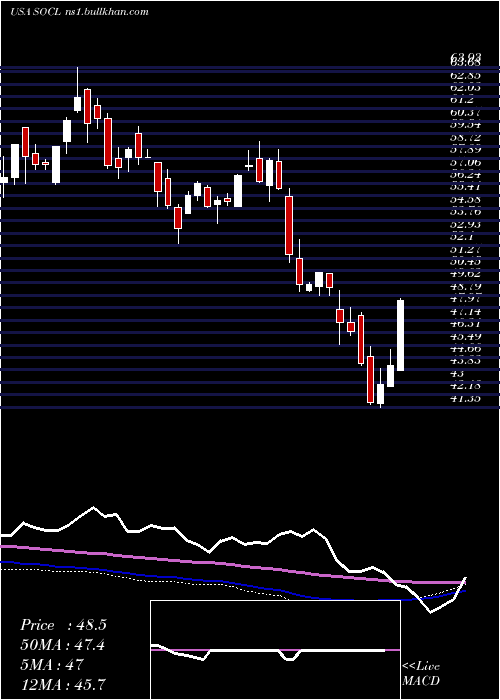Click the 61.2 price axis label
Image resolution: width=500 pixels, height=700 pixels.
click(x=462, y=101)
